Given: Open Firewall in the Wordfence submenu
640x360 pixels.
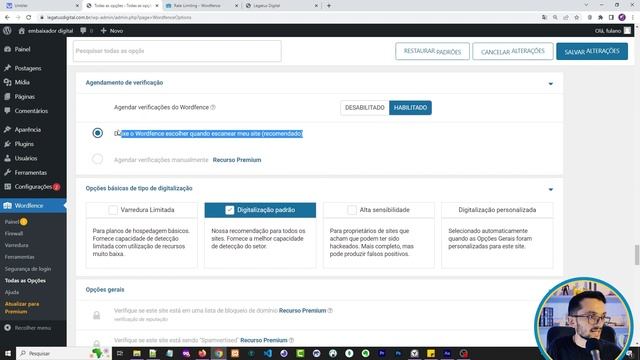Looking at the screenshot, I should (x=14, y=233).
